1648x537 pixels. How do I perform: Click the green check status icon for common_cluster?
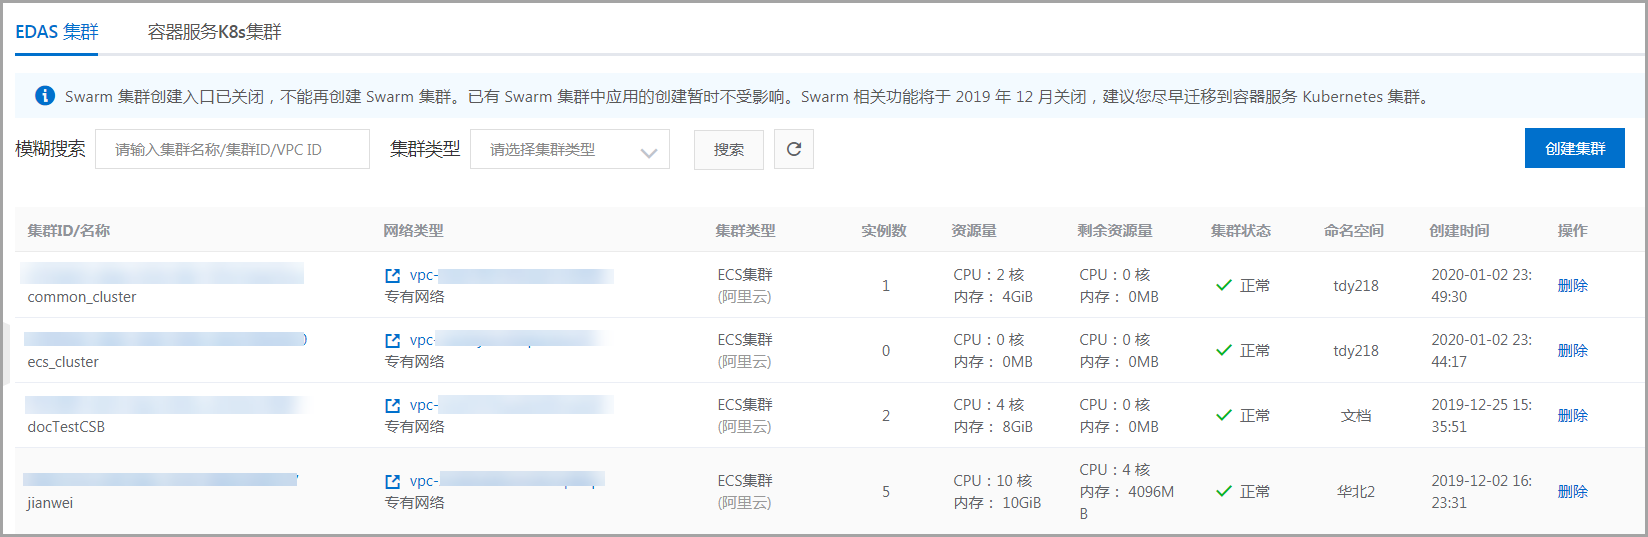[x=1223, y=286]
